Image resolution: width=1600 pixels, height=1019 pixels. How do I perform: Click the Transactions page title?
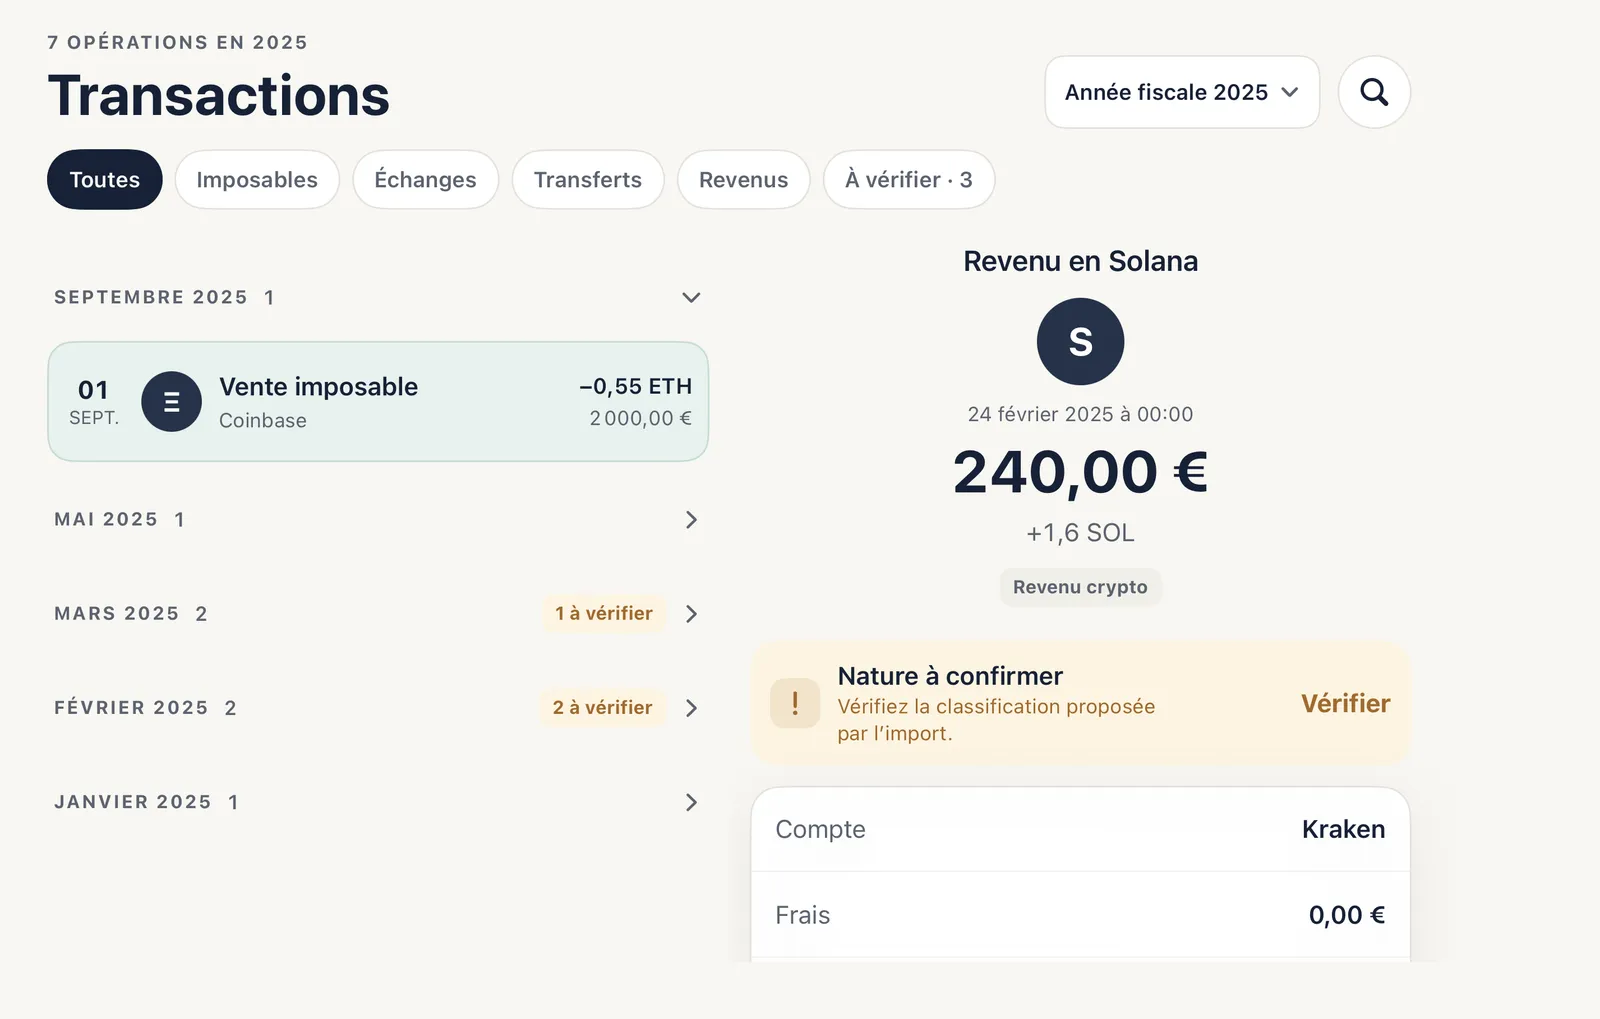pos(218,96)
